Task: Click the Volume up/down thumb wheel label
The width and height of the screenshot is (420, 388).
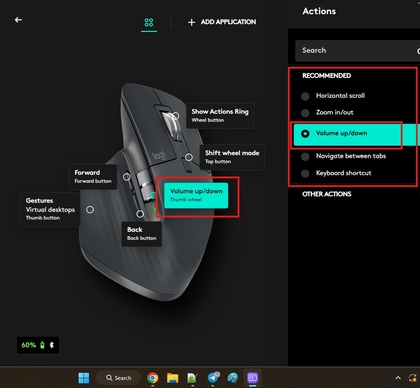Action: [196, 195]
